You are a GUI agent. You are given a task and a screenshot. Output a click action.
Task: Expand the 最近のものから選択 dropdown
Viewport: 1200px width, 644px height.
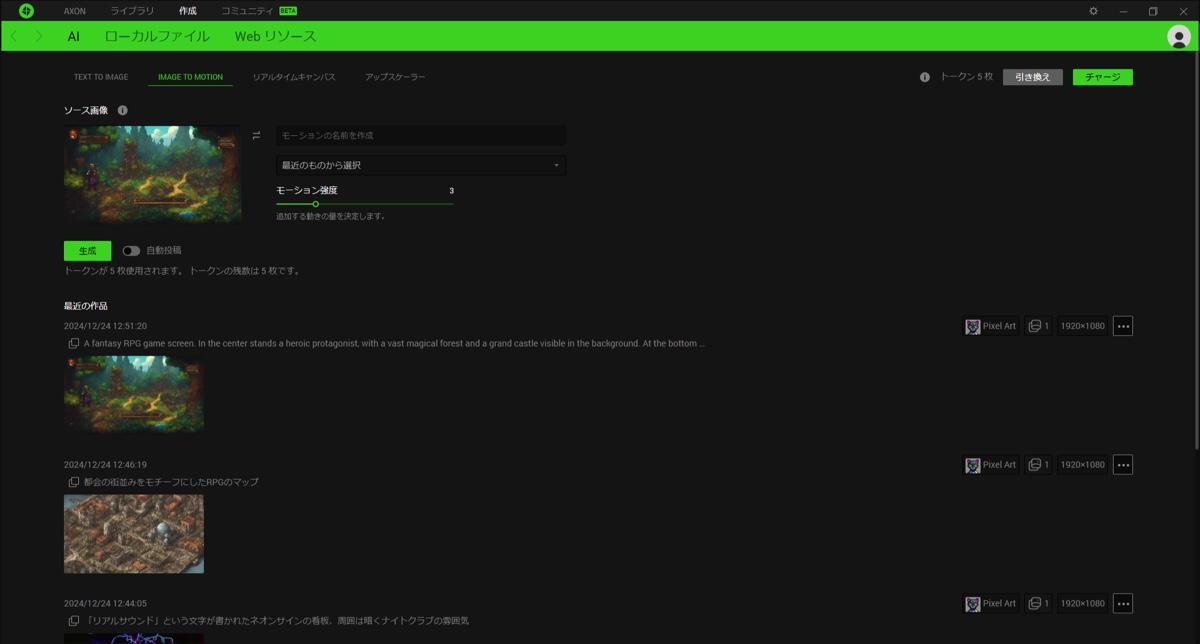tap(420, 165)
